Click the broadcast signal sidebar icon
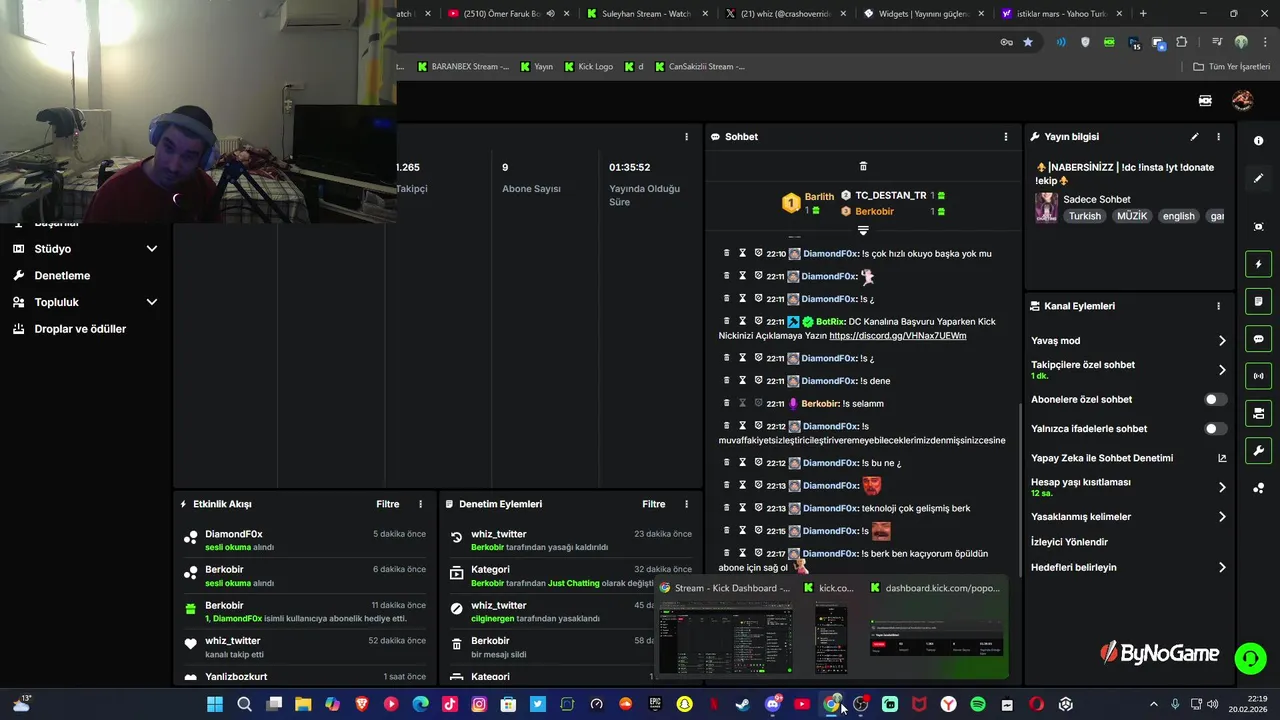The height and width of the screenshot is (720, 1280). click(1258, 376)
